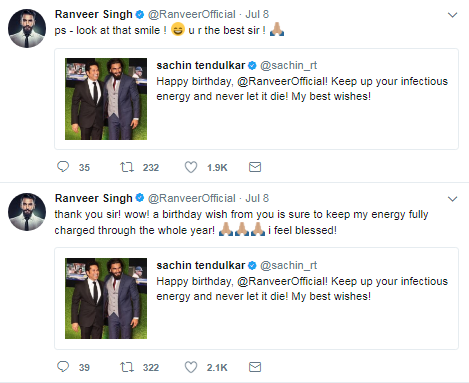This screenshot has width=469, height=383.
Task: Open the Jul 8 timestamp of second tweet
Action: [257, 198]
